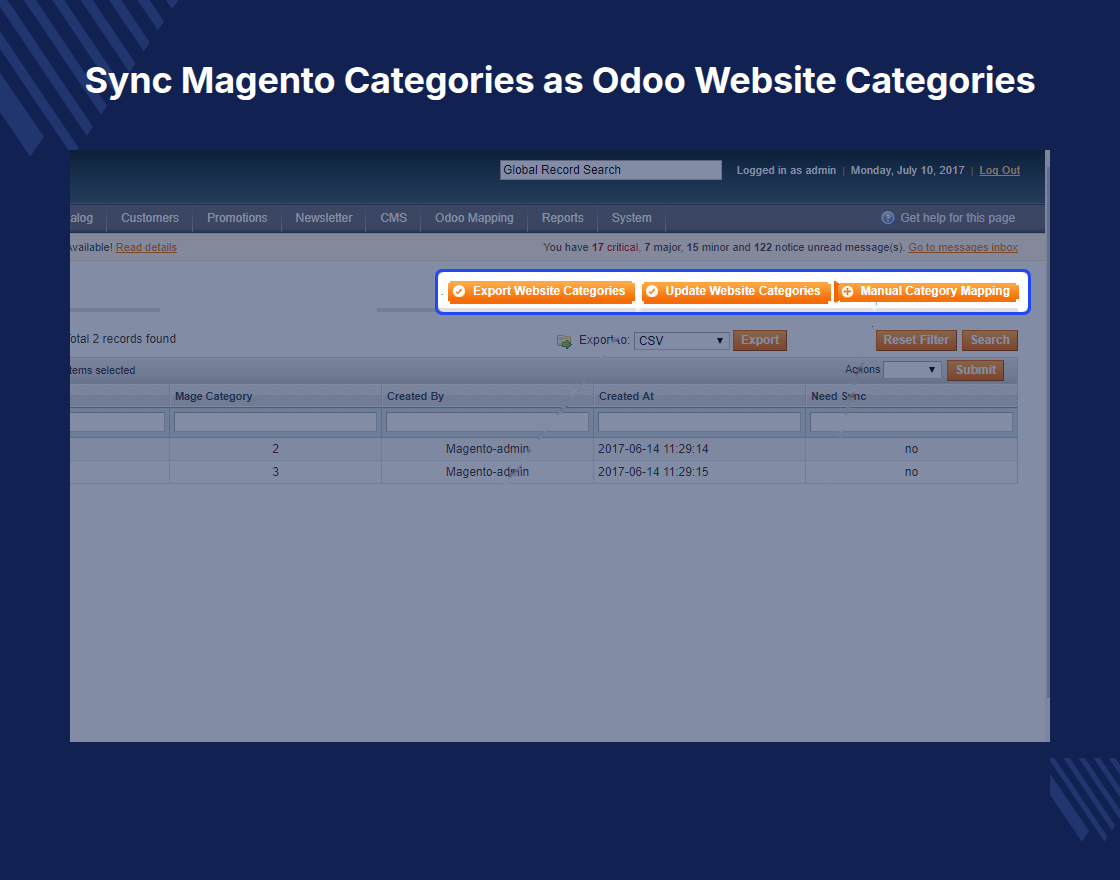Screen dimensions: 1120x880
Task: Select the 2017-06-14 11:29:15 cell
Action: point(699,472)
